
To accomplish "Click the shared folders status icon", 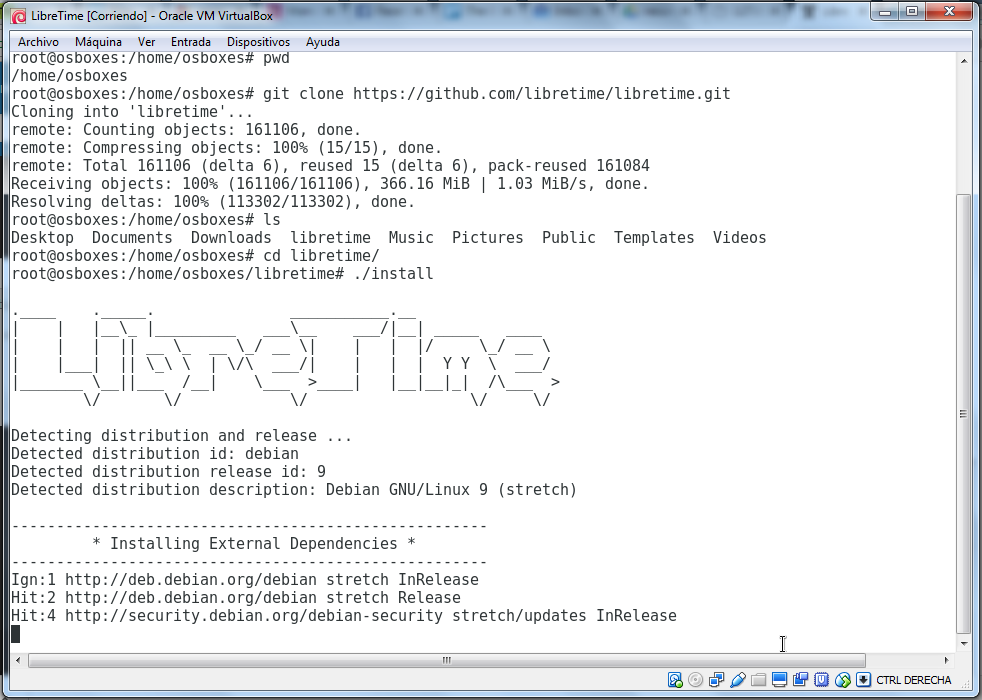I will pos(758,680).
